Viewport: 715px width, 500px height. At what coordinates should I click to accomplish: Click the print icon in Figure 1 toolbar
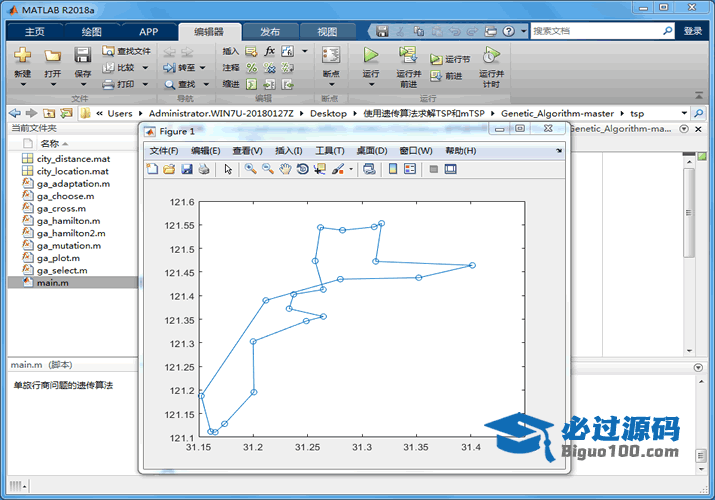tap(203, 169)
